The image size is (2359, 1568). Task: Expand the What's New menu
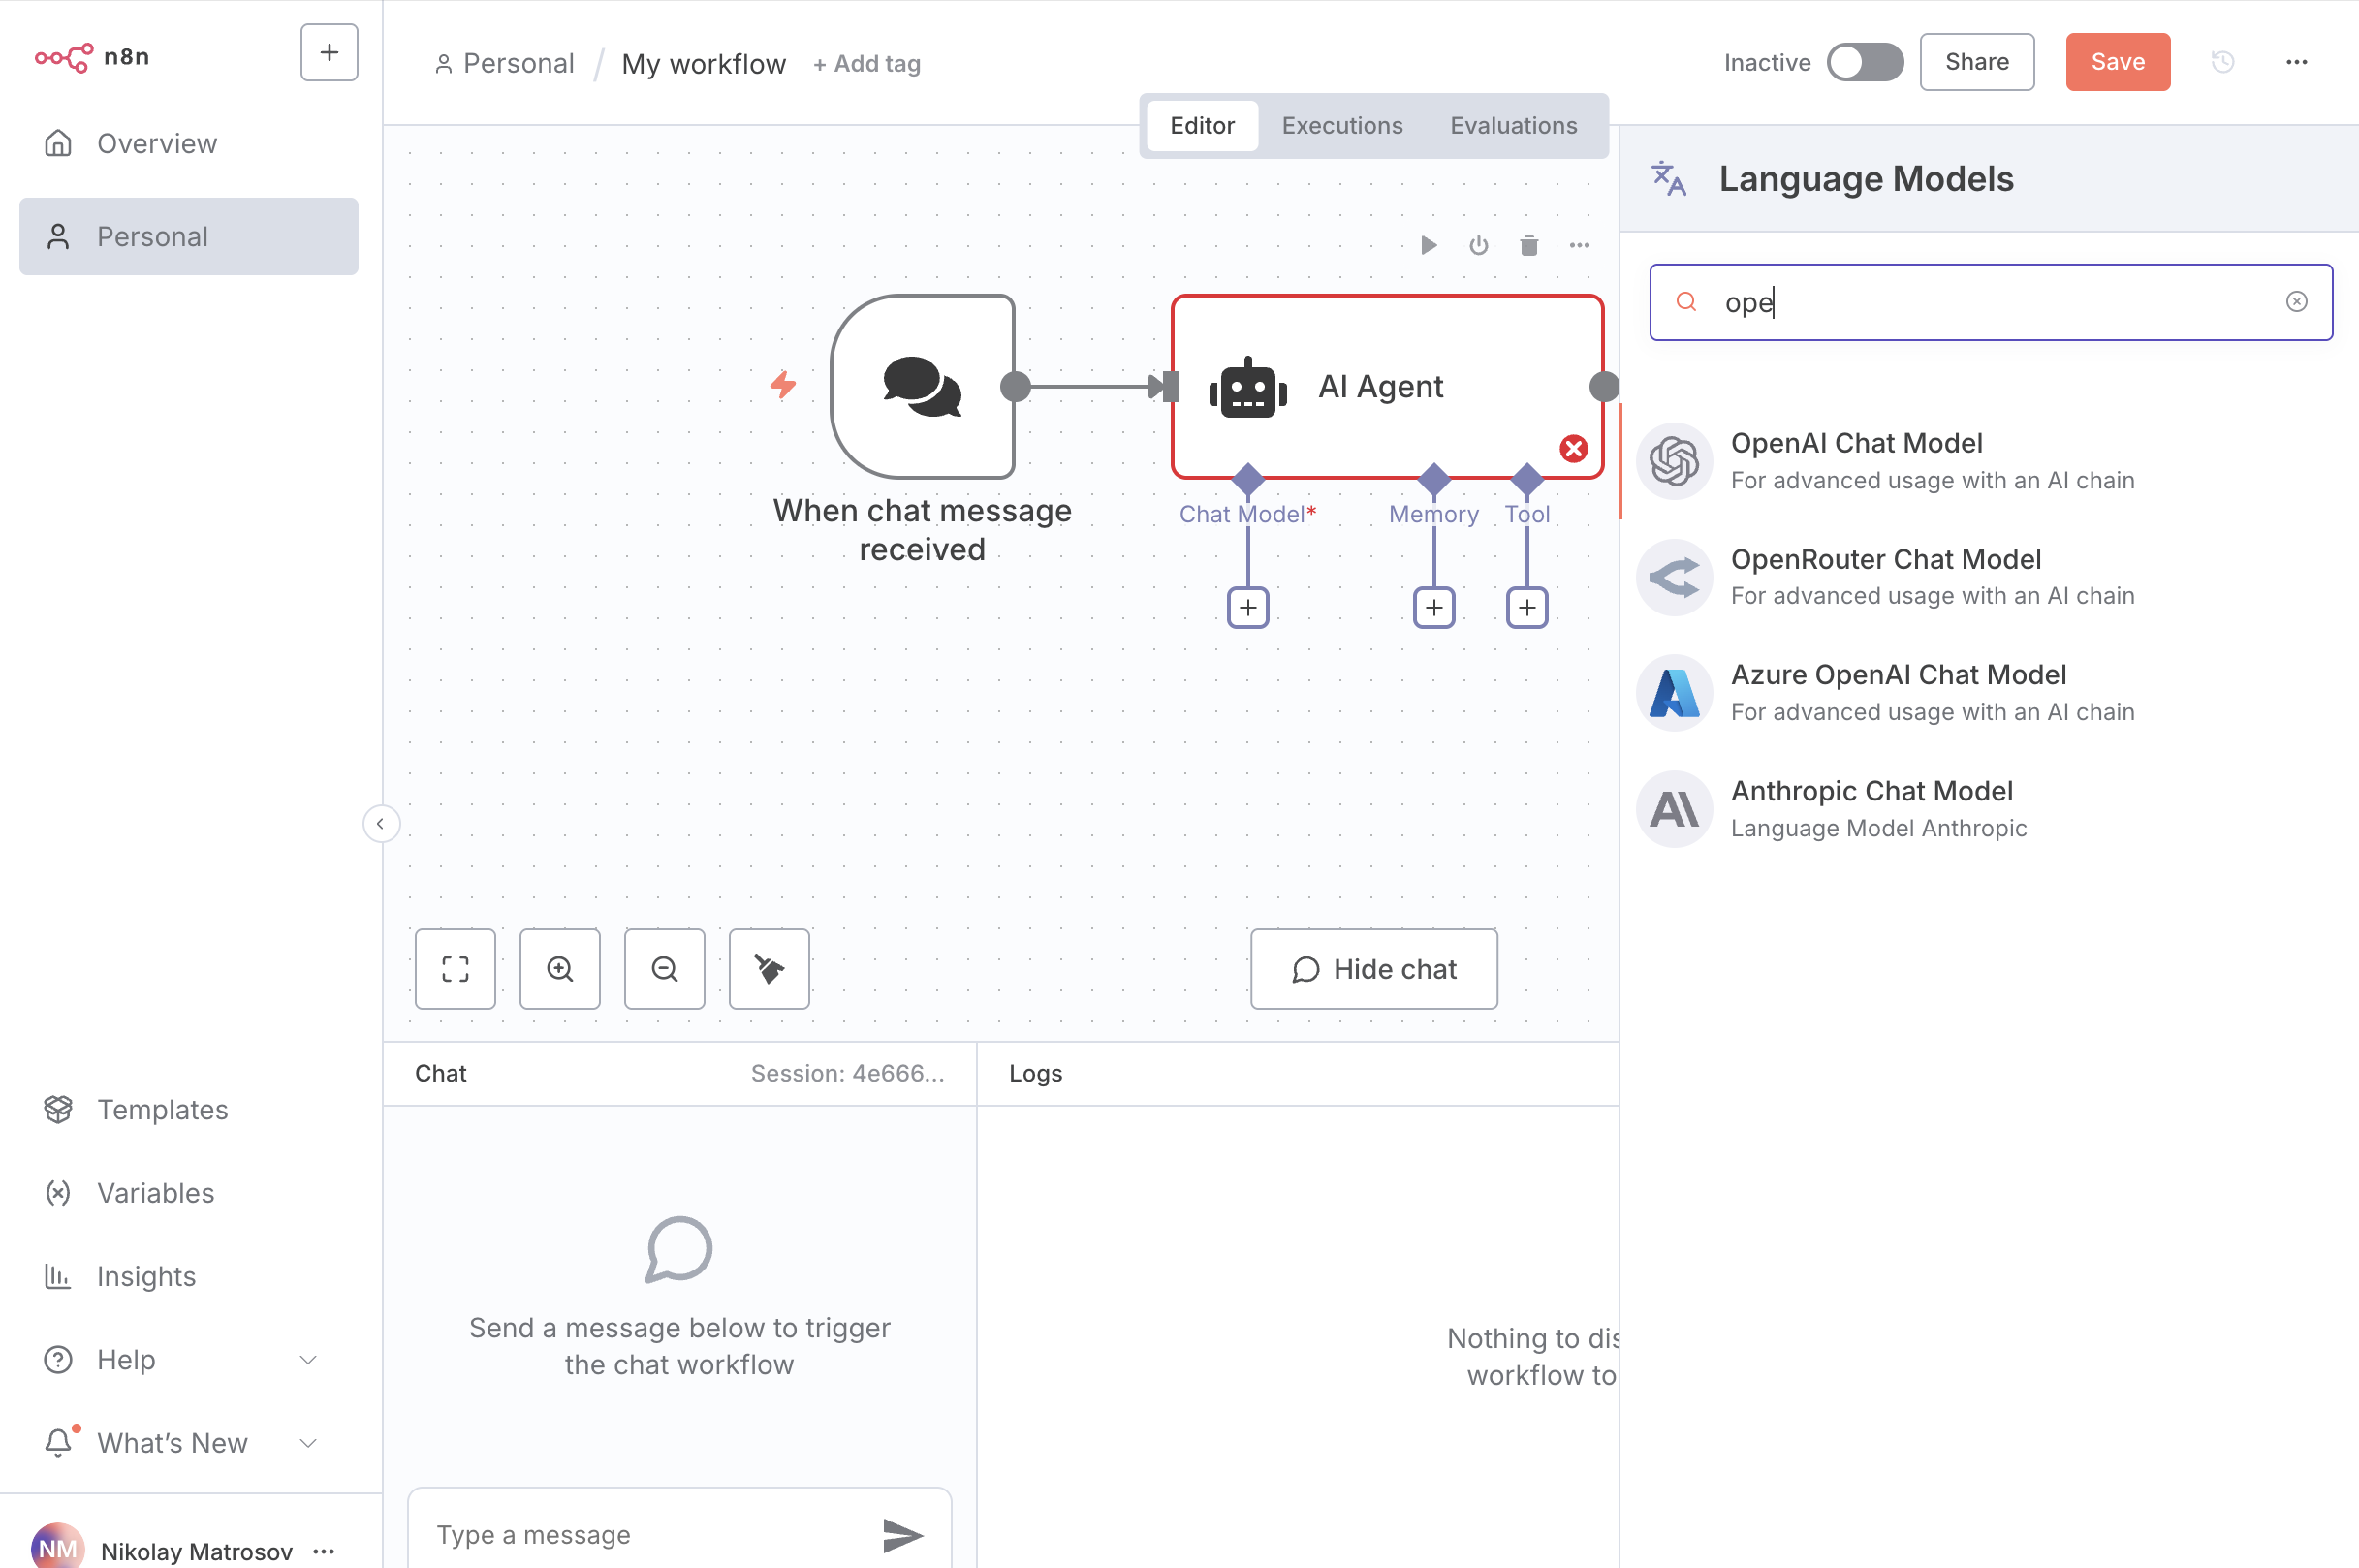(189, 1443)
